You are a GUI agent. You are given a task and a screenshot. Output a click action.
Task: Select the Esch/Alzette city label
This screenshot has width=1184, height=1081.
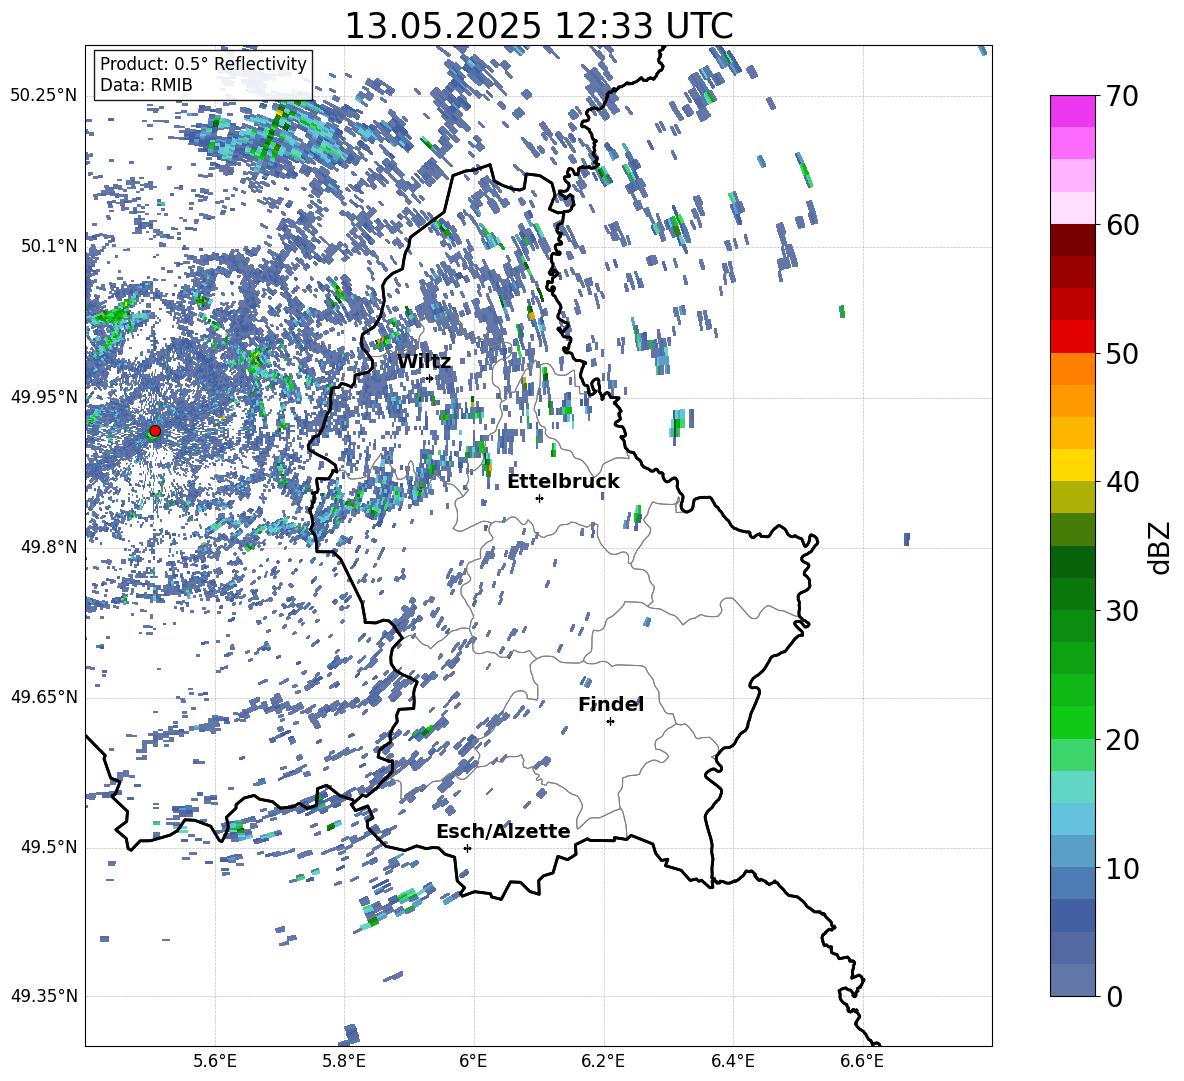pos(503,831)
